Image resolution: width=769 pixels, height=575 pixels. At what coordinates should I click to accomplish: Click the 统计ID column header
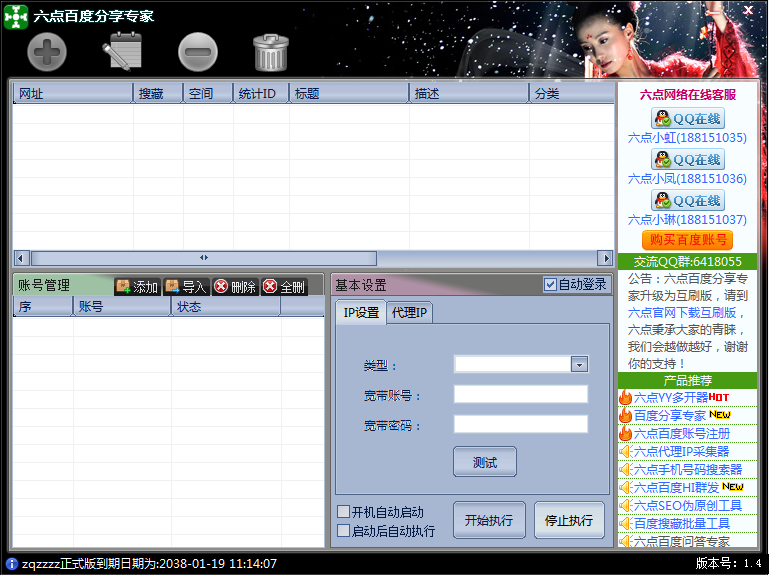261,93
